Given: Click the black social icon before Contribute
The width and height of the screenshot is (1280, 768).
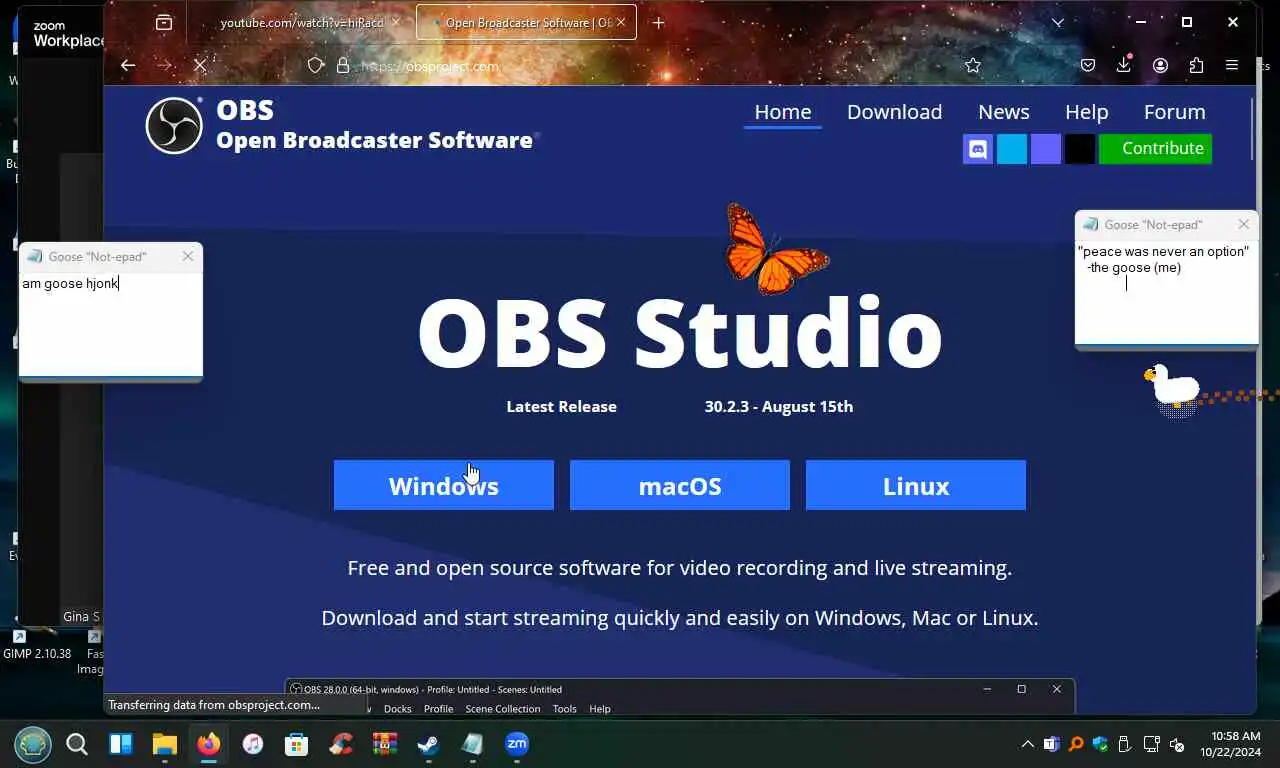Looking at the screenshot, I should pos(1080,149).
